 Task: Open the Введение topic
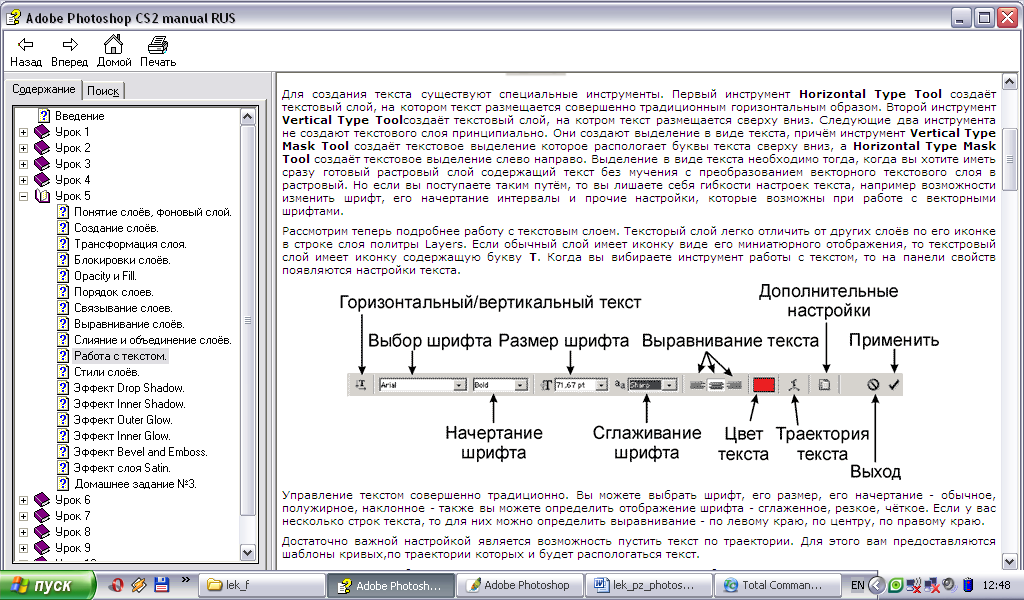(x=79, y=116)
